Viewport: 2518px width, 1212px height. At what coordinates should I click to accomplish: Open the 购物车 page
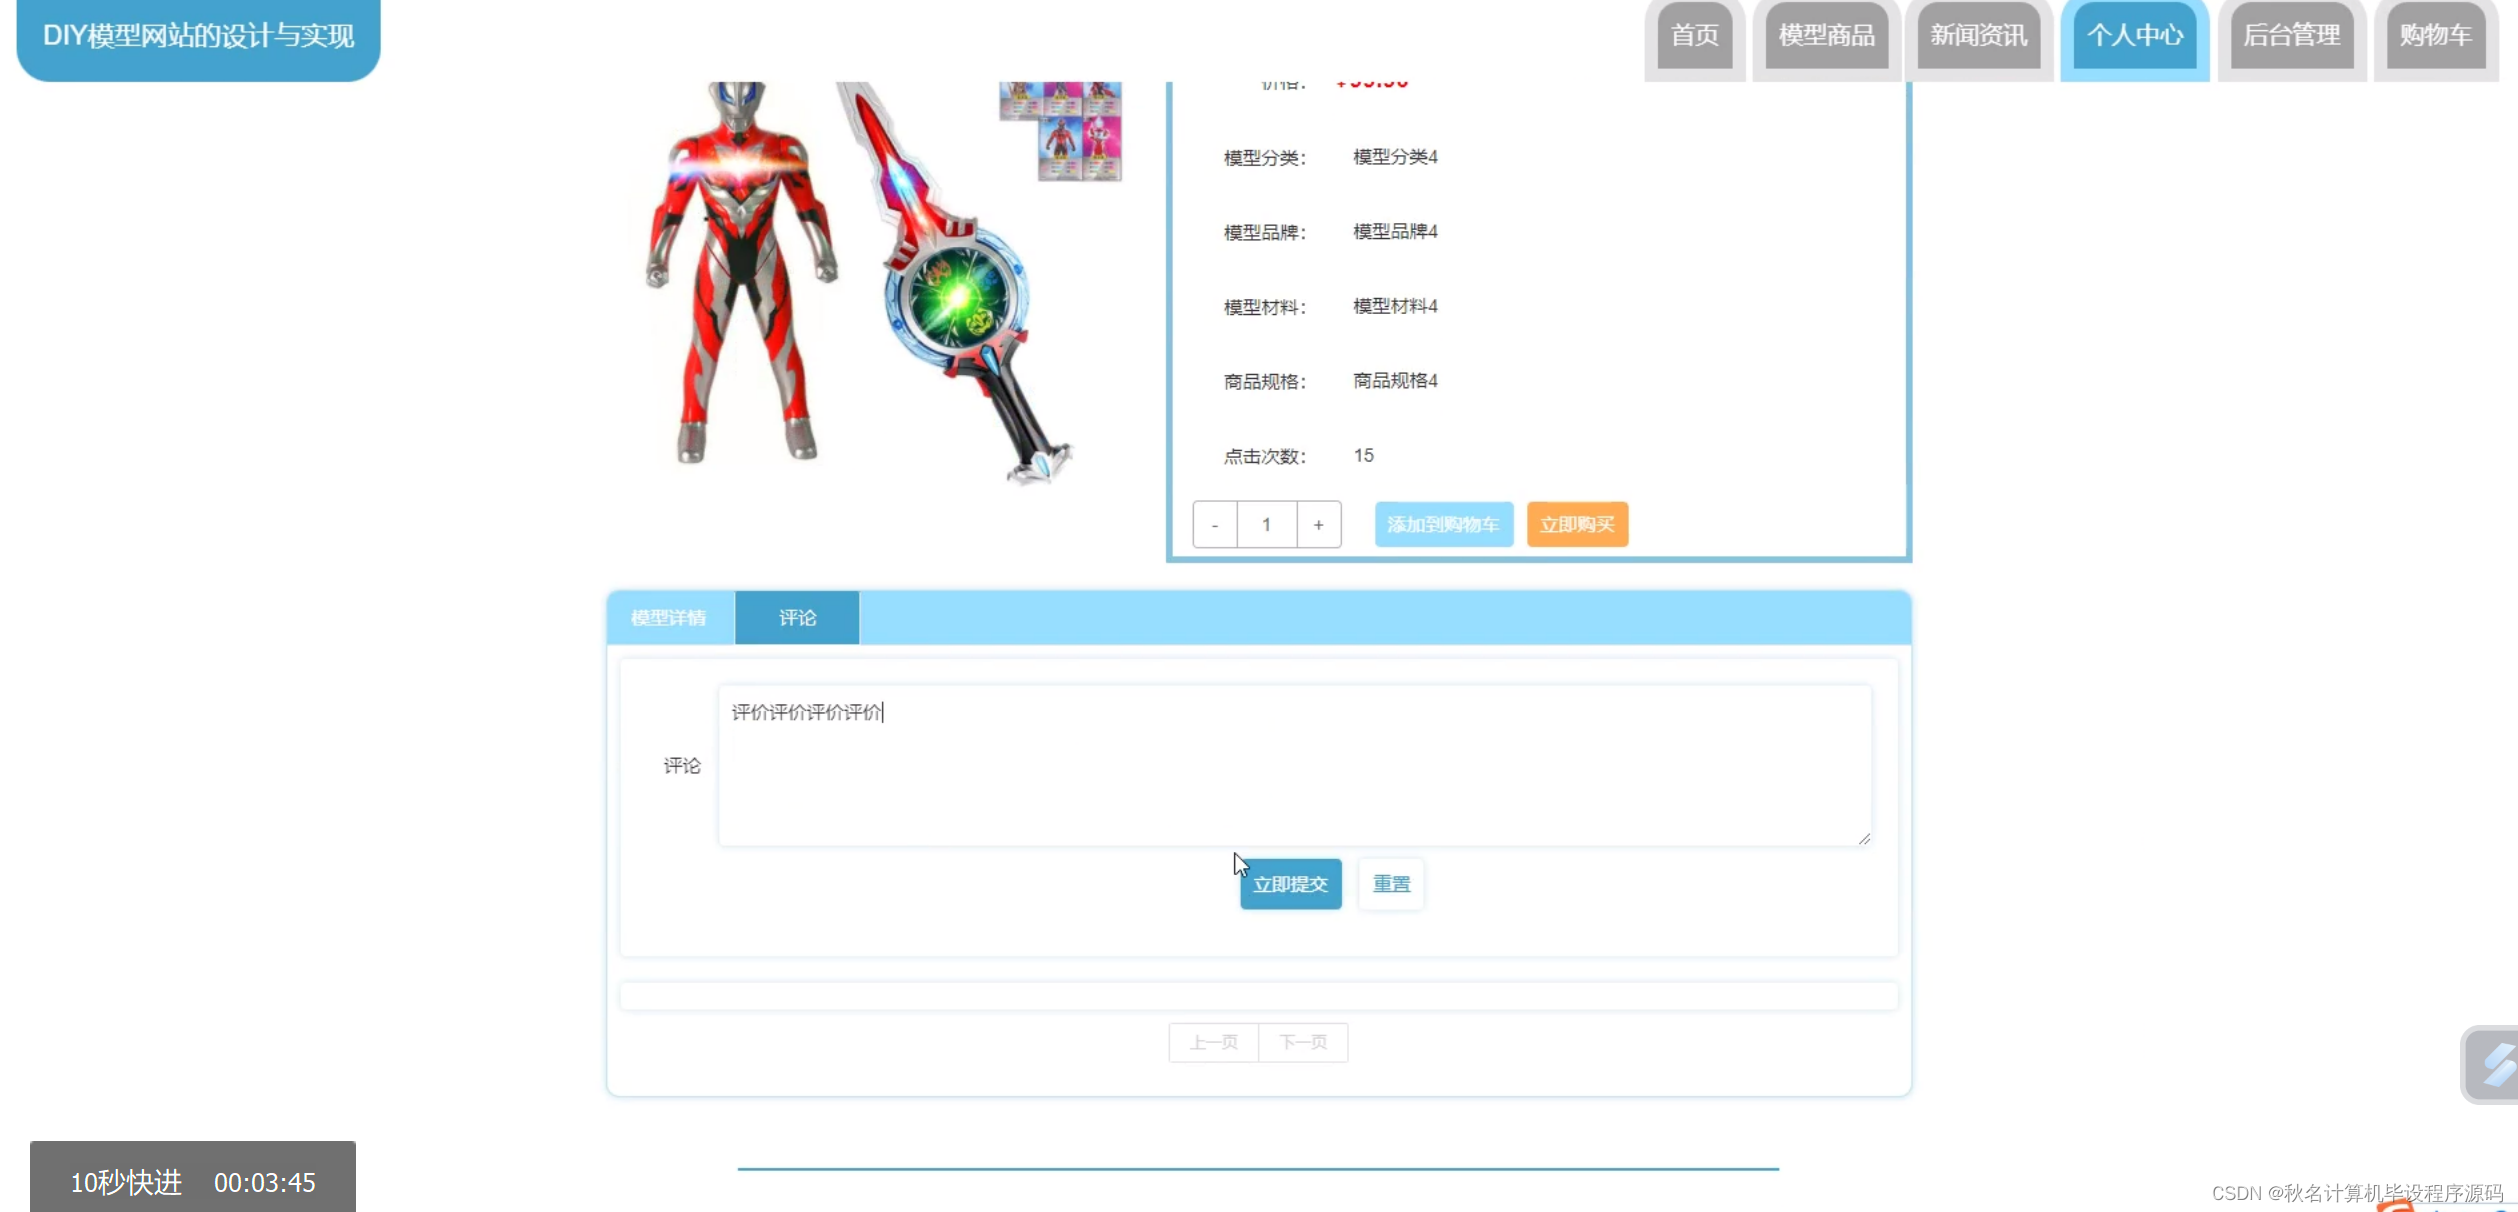[x=2435, y=36]
